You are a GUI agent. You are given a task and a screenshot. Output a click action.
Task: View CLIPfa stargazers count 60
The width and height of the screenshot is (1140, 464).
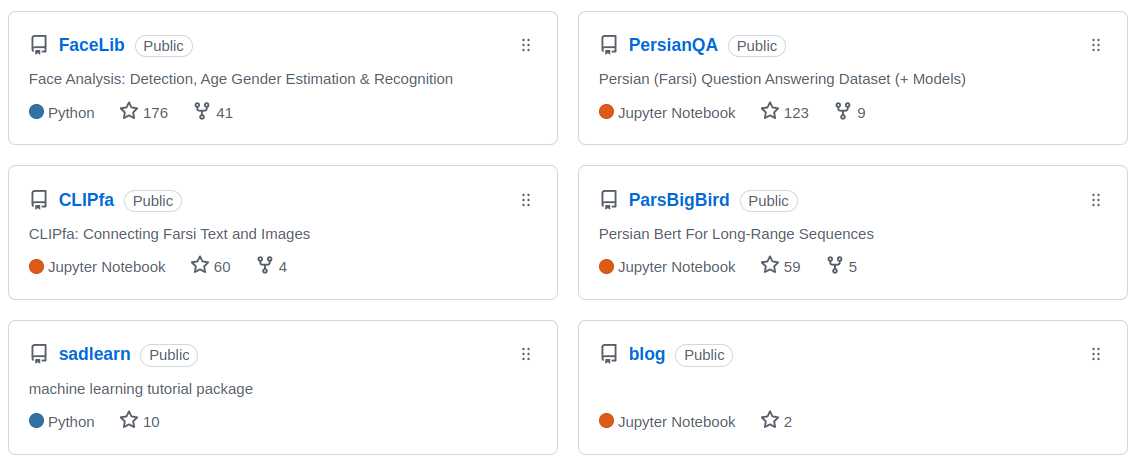pyautogui.click(x=211, y=266)
